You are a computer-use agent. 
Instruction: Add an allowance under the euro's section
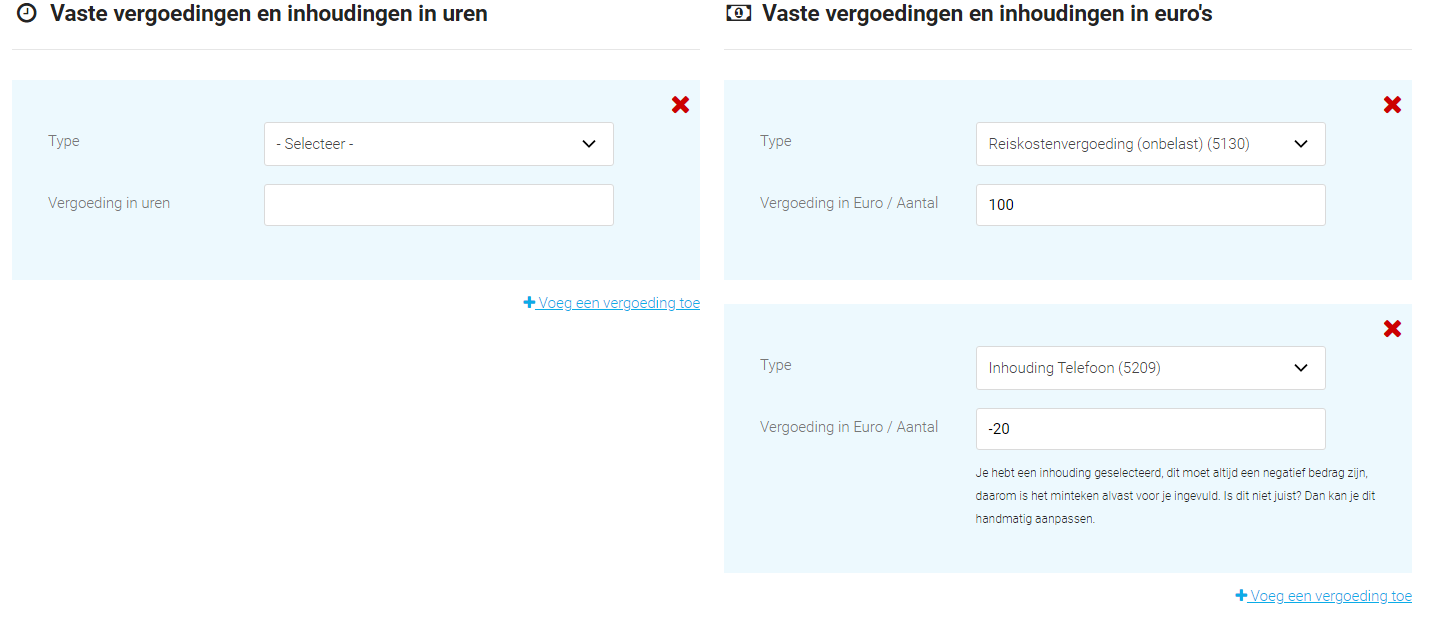pos(1324,596)
